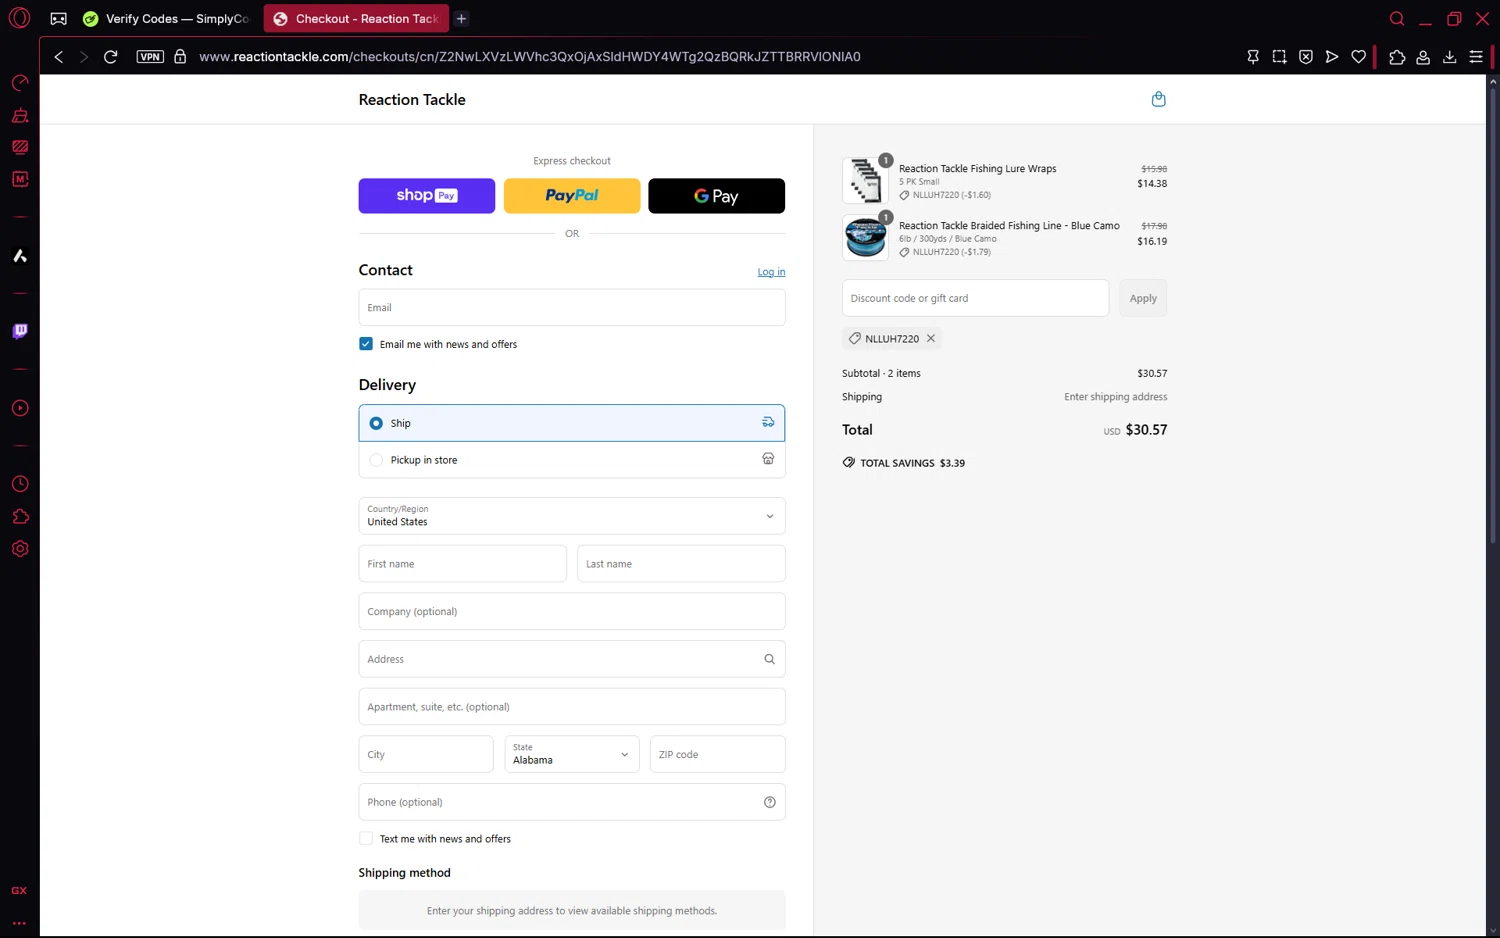Click the First name field
The width and height of the screenshot is (1500, 938).
click(463, 564)
